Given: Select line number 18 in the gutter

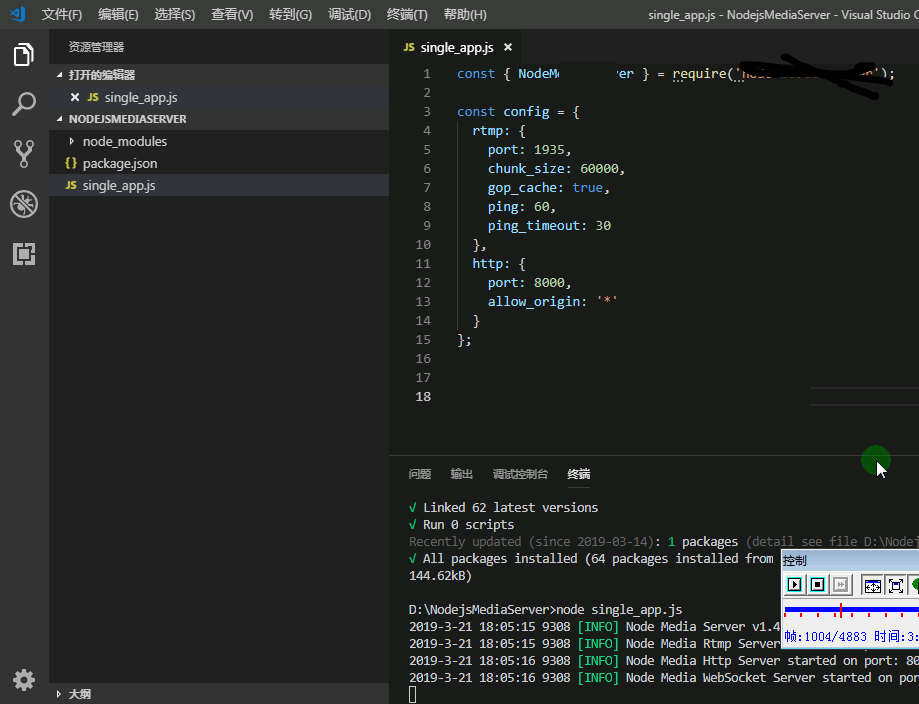Looking at the screenshot, I should pos(423,397).
